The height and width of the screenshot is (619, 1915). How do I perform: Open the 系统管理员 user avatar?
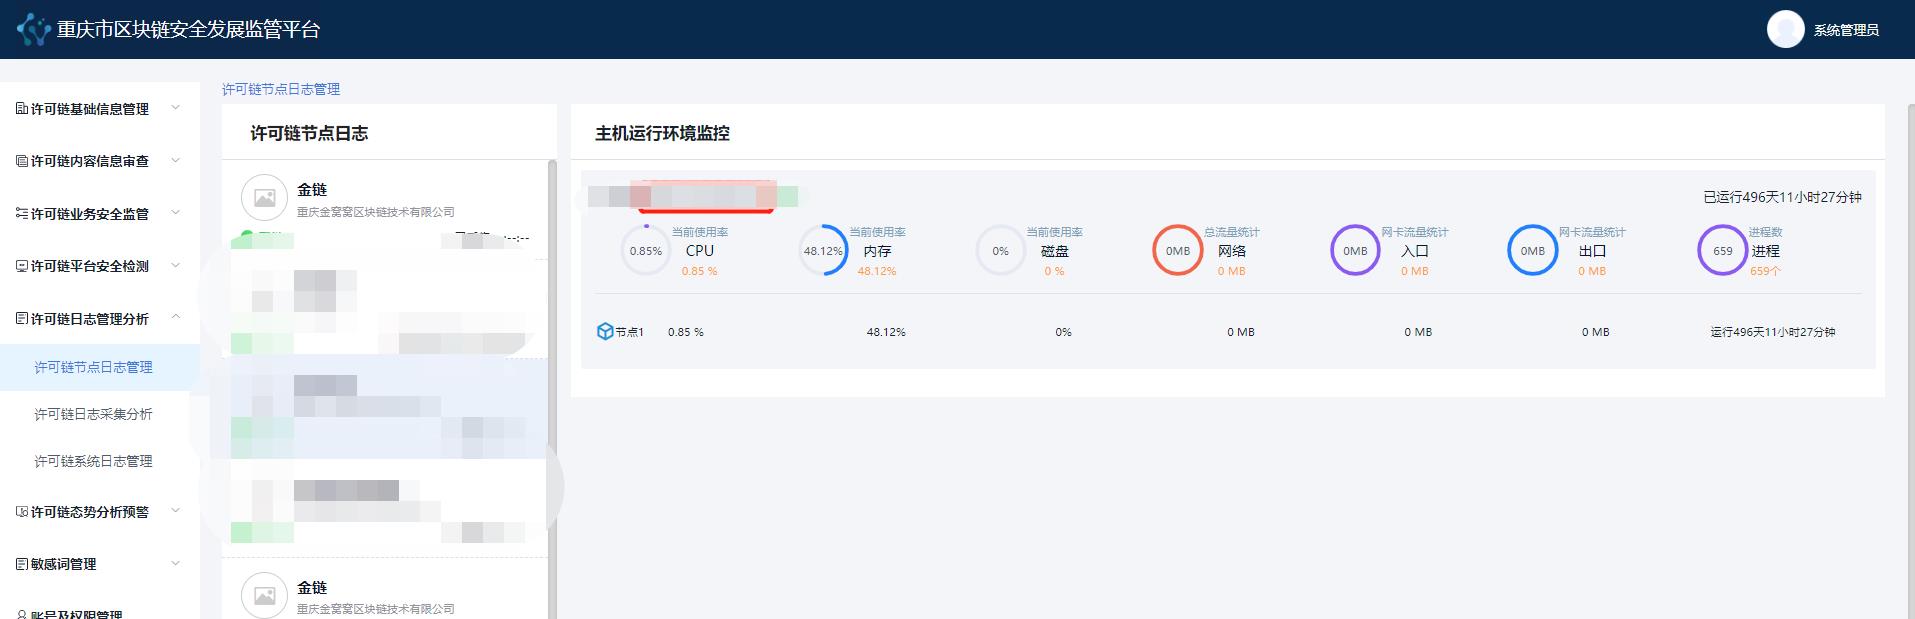(x=1785, y=30)
